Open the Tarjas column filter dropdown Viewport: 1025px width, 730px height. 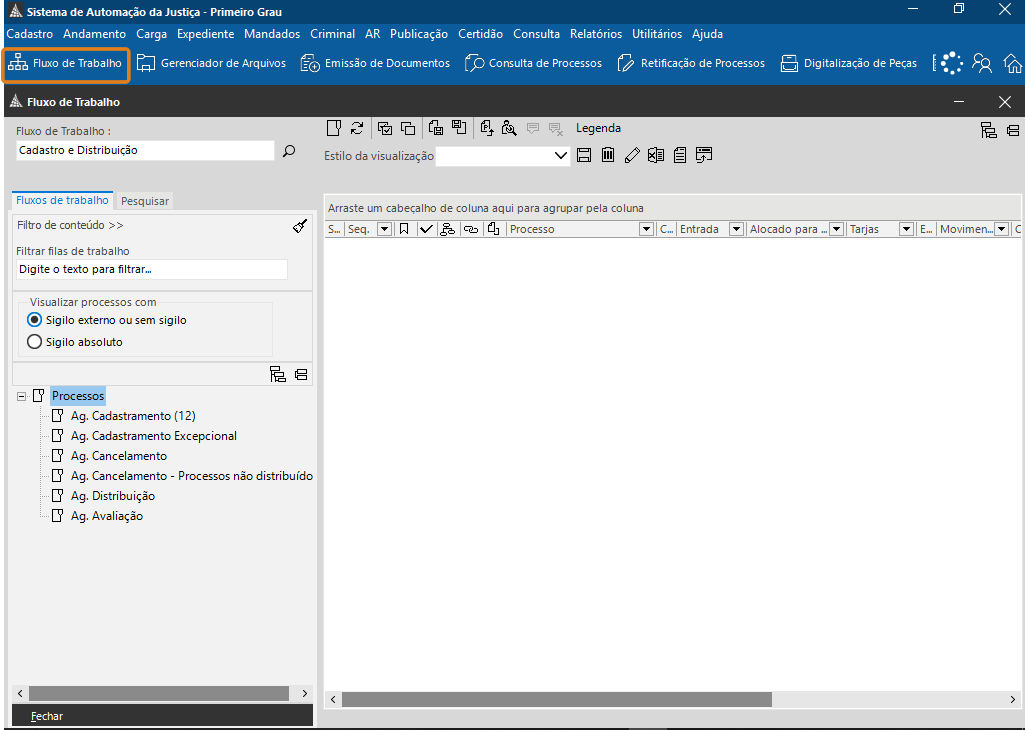(906, 229)
